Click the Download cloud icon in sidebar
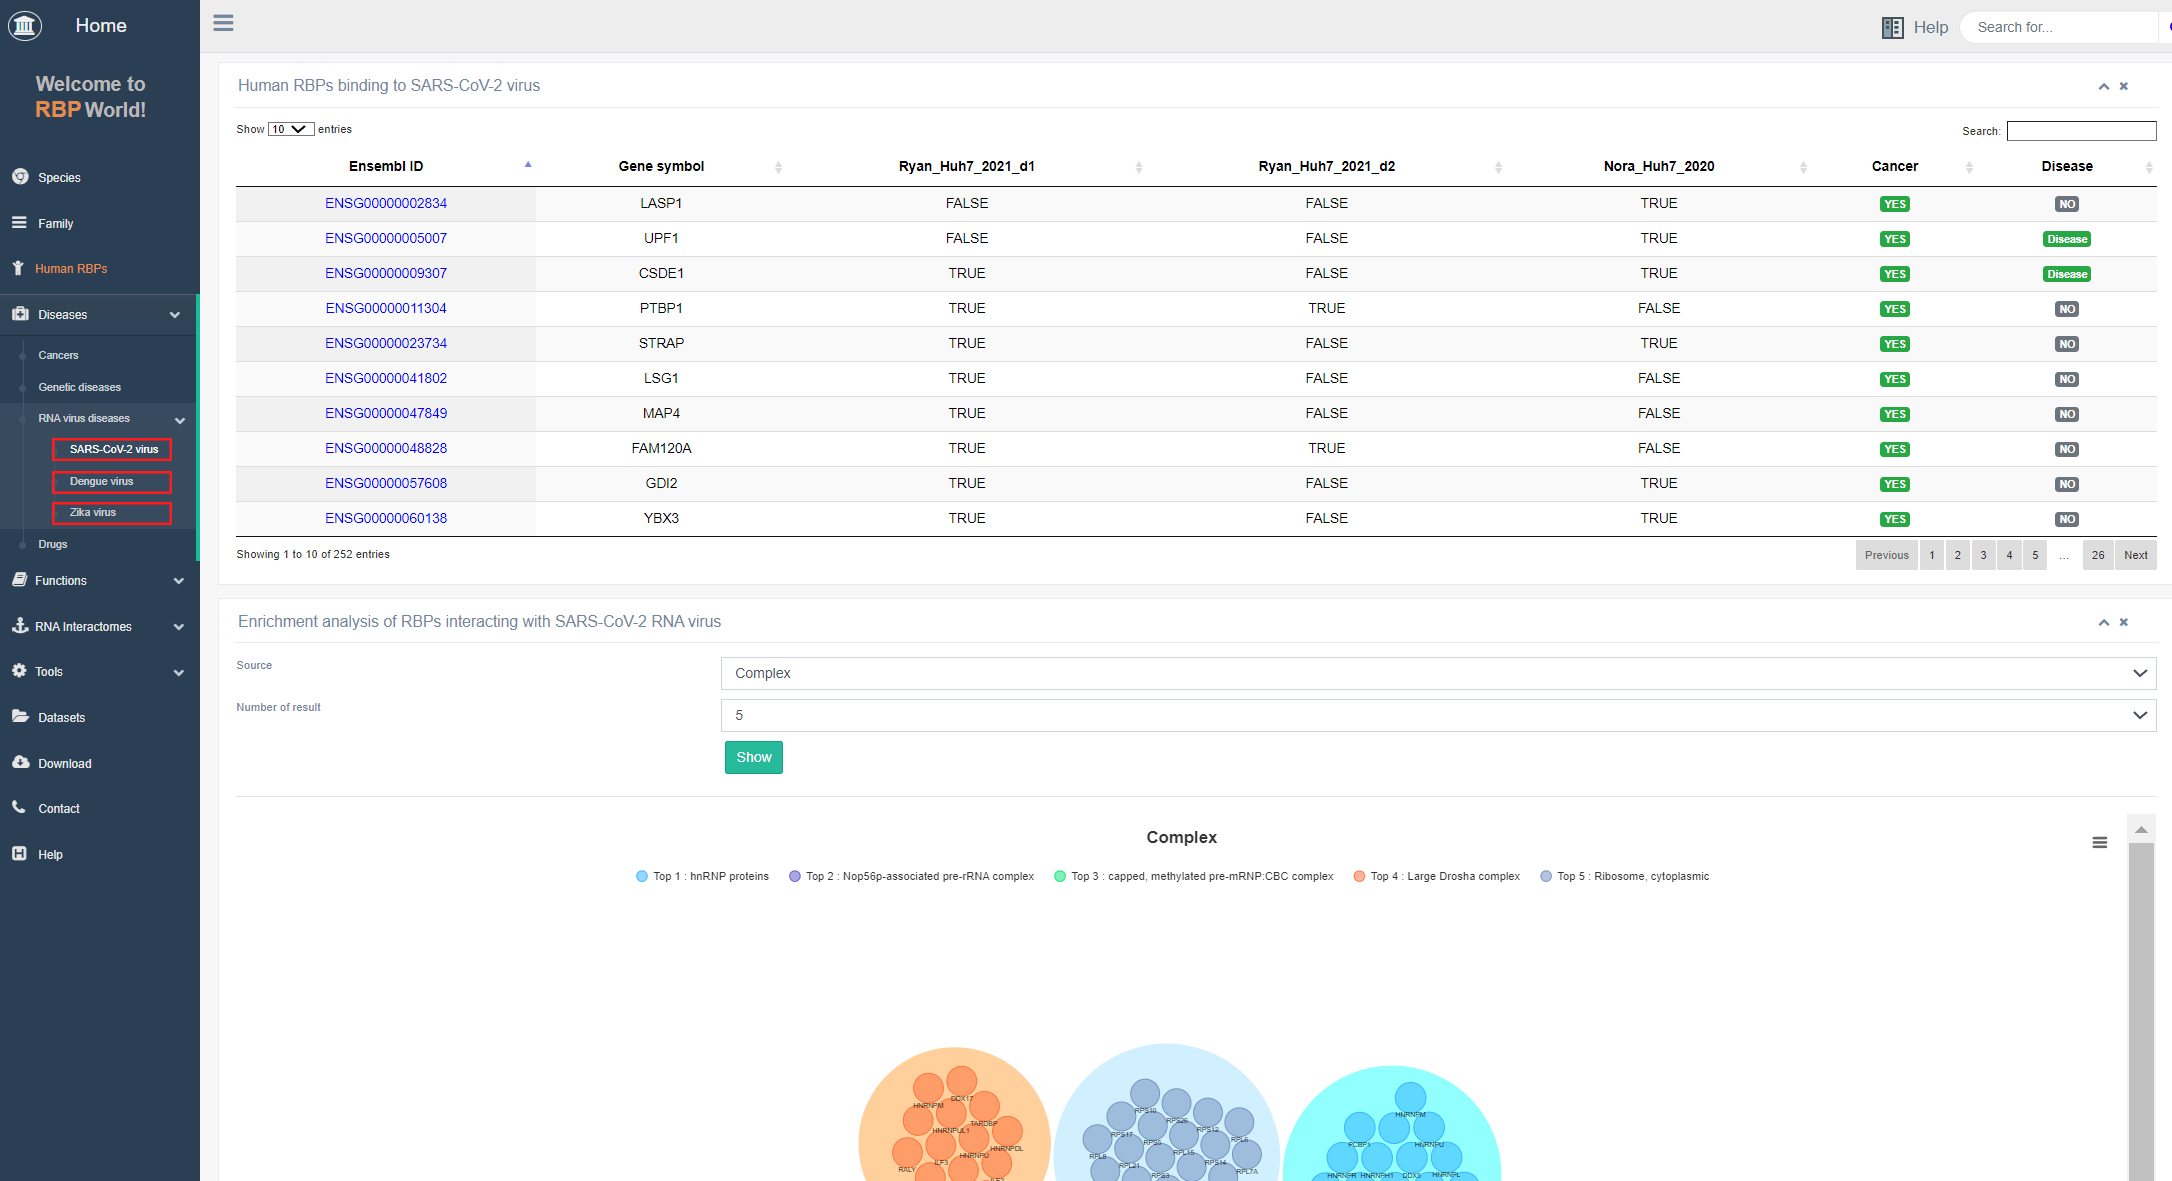The image size is (2172, 1181). pos(20,762)
